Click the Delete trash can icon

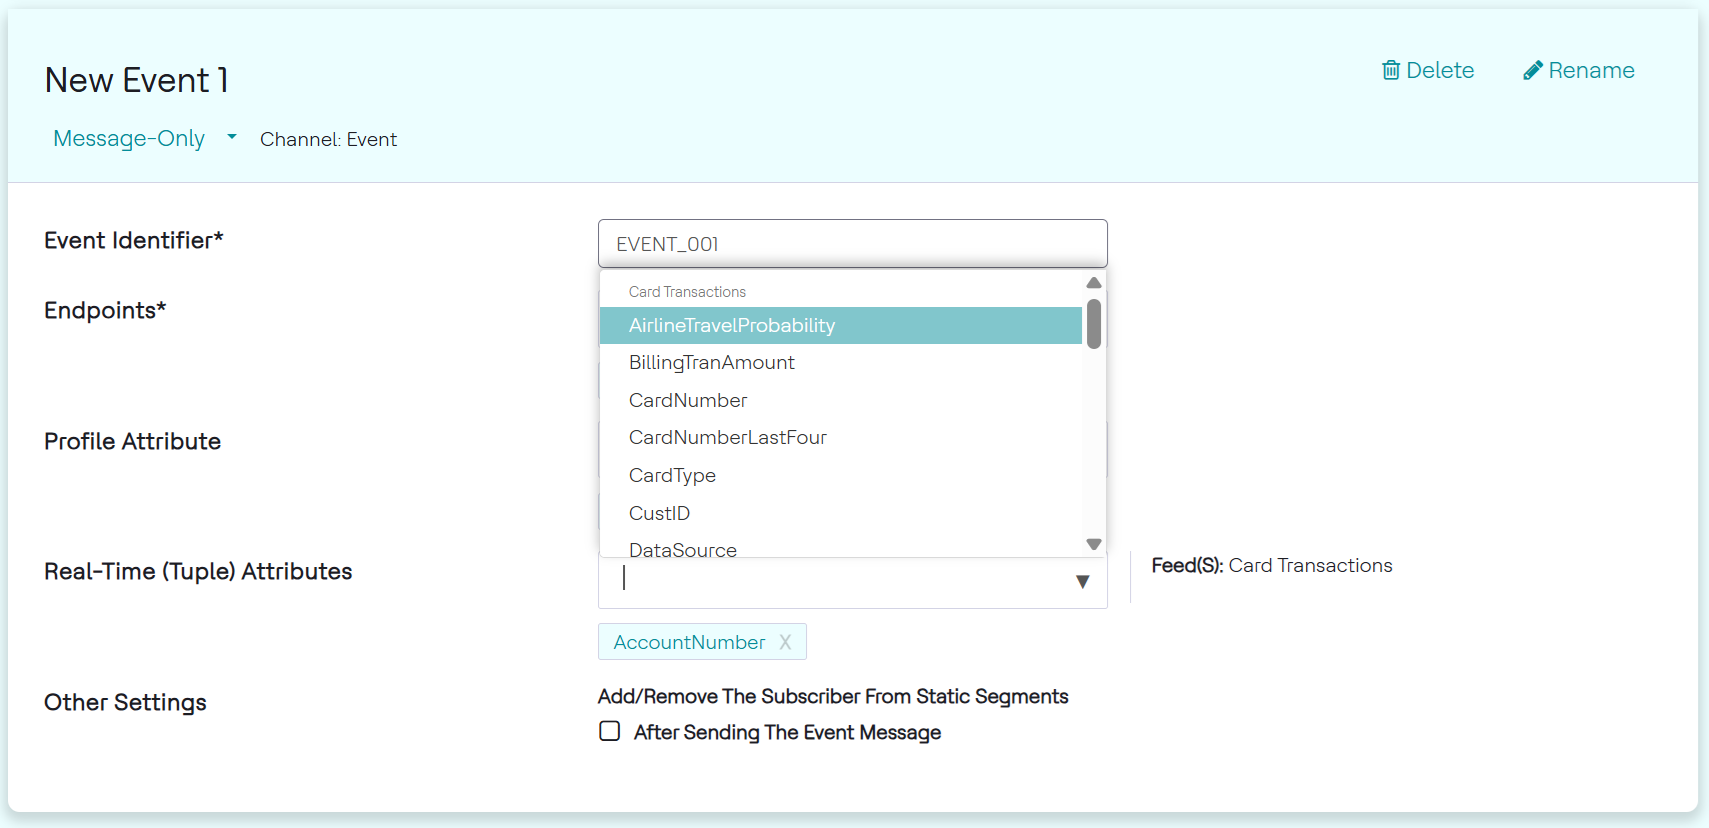tap(1391, 70)
